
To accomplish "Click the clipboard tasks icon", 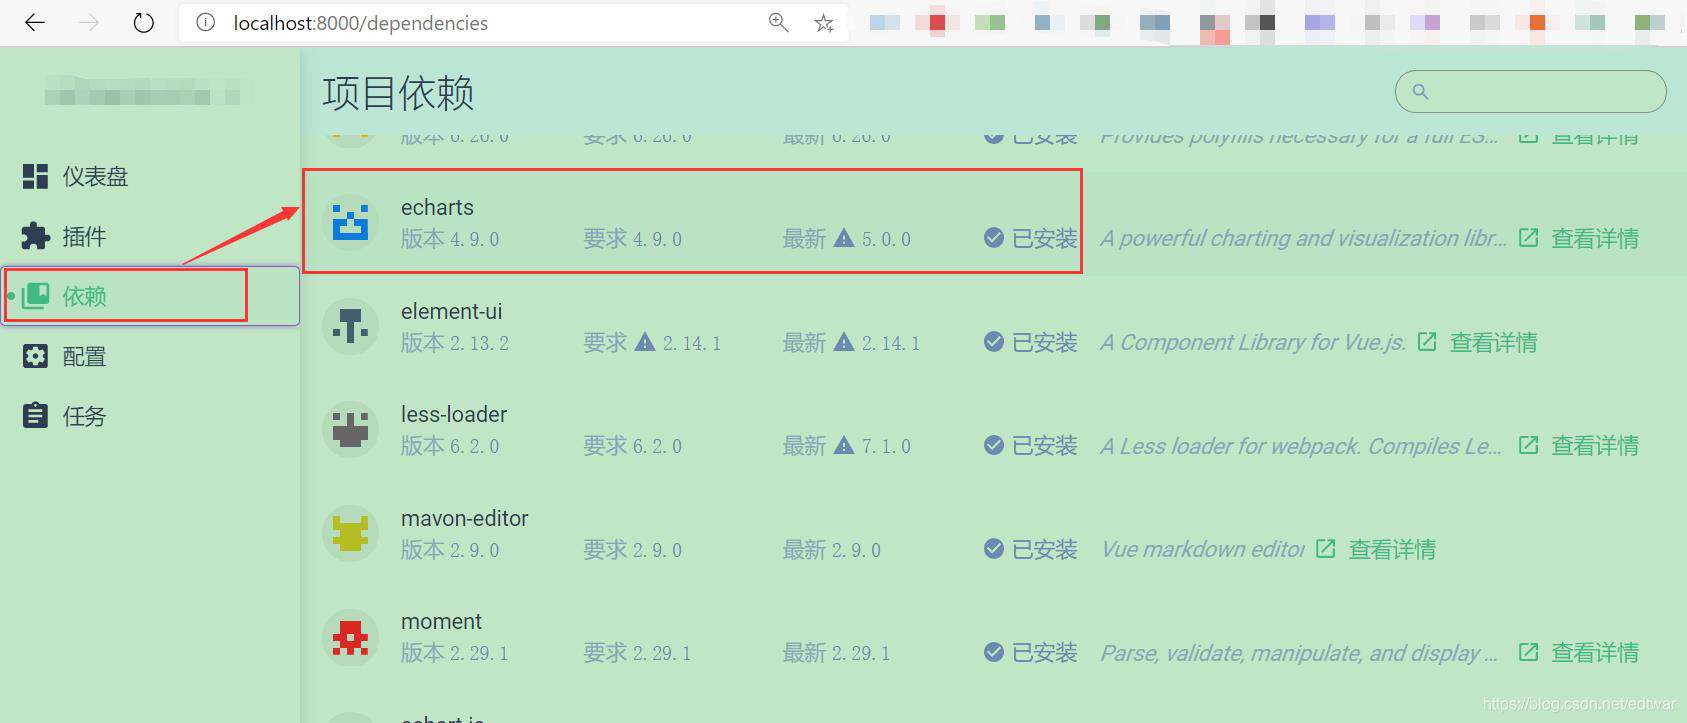I will [35, 415].
